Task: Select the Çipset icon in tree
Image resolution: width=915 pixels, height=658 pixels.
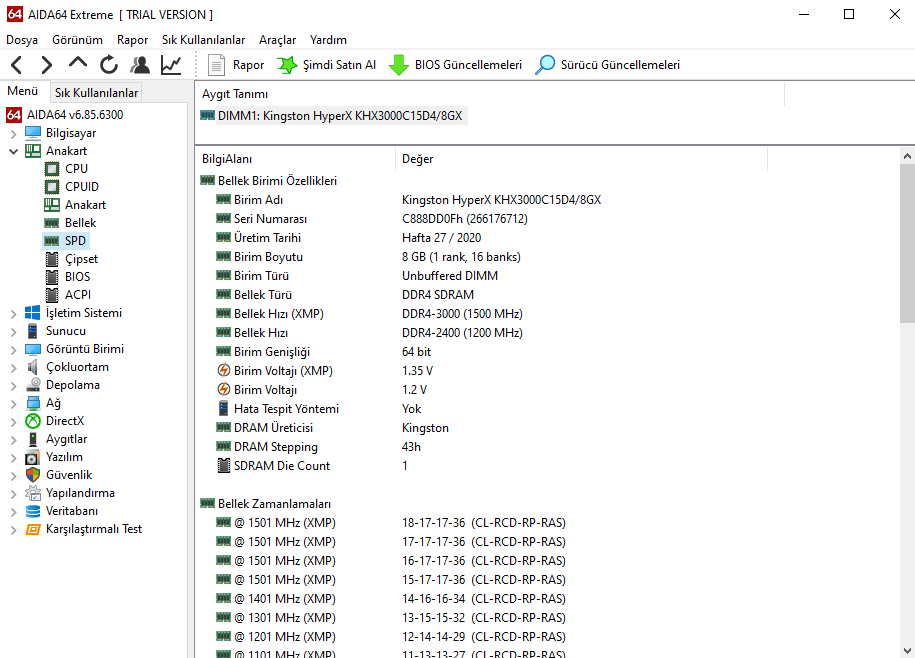Action: pos(52,259)
